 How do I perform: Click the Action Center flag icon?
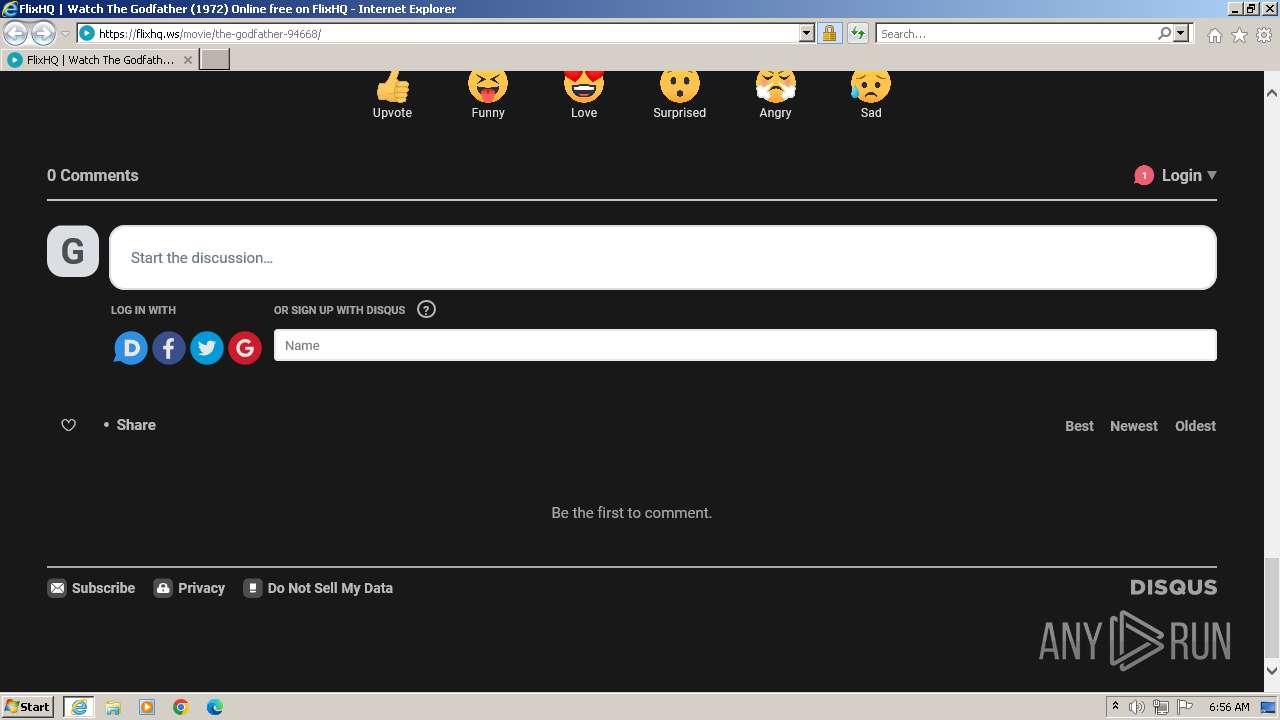click(x=1185, y=707)
